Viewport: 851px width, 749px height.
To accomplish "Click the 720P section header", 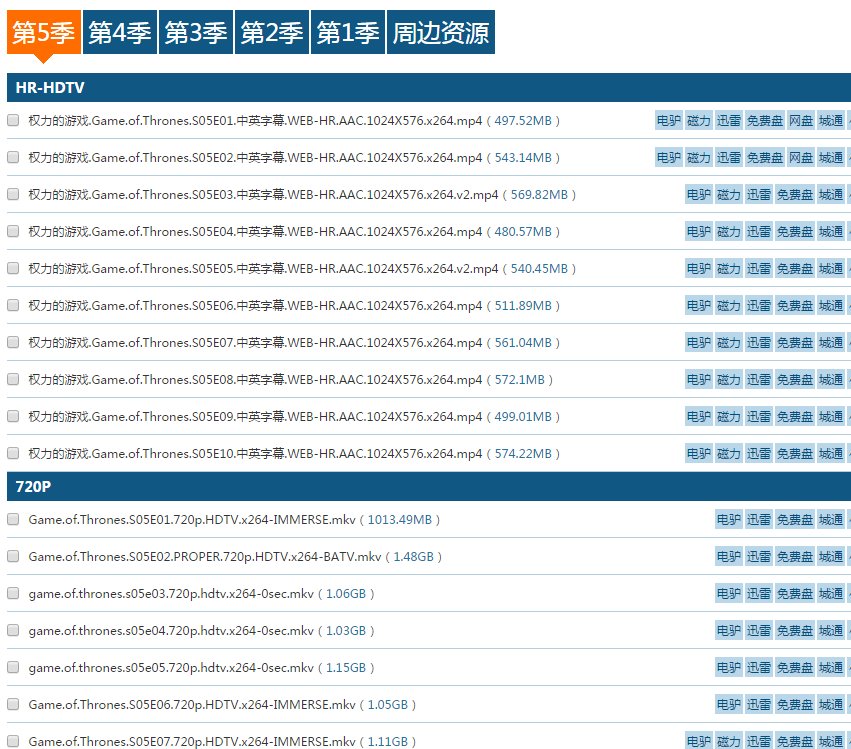I will [x=35, y=487].
